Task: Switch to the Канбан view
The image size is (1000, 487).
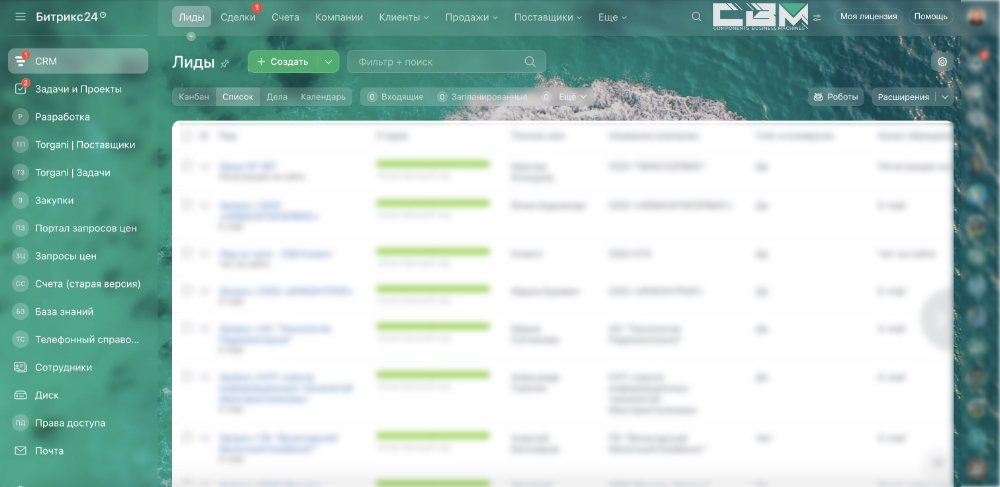Action: click(193, 97)
